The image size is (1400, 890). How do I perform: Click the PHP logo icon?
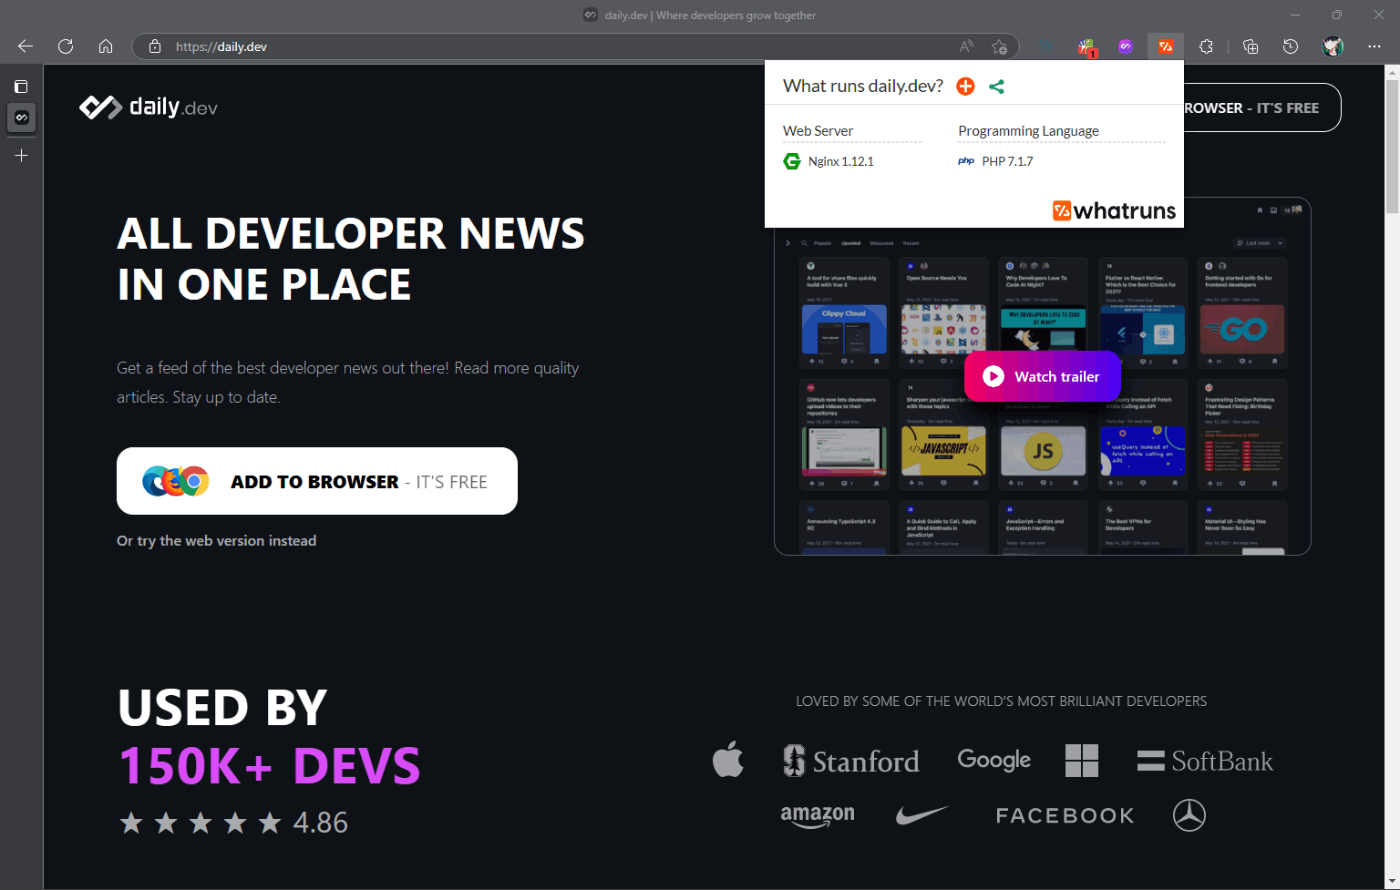click(x=966, y=161)
